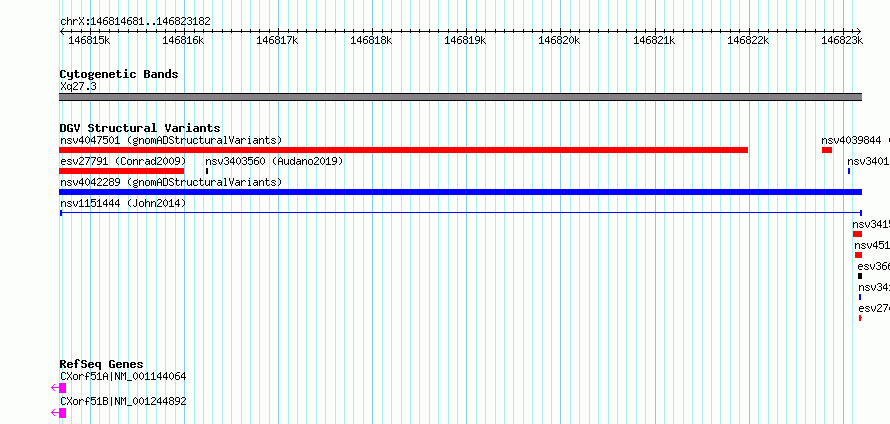
Task: Click the 146815k ruler tick label
Action: tap(89, 40)
